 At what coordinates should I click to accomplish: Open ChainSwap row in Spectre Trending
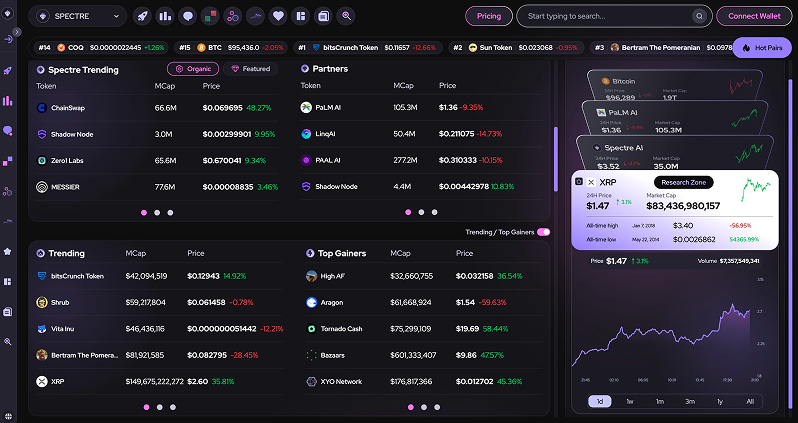tap(157, 108)
